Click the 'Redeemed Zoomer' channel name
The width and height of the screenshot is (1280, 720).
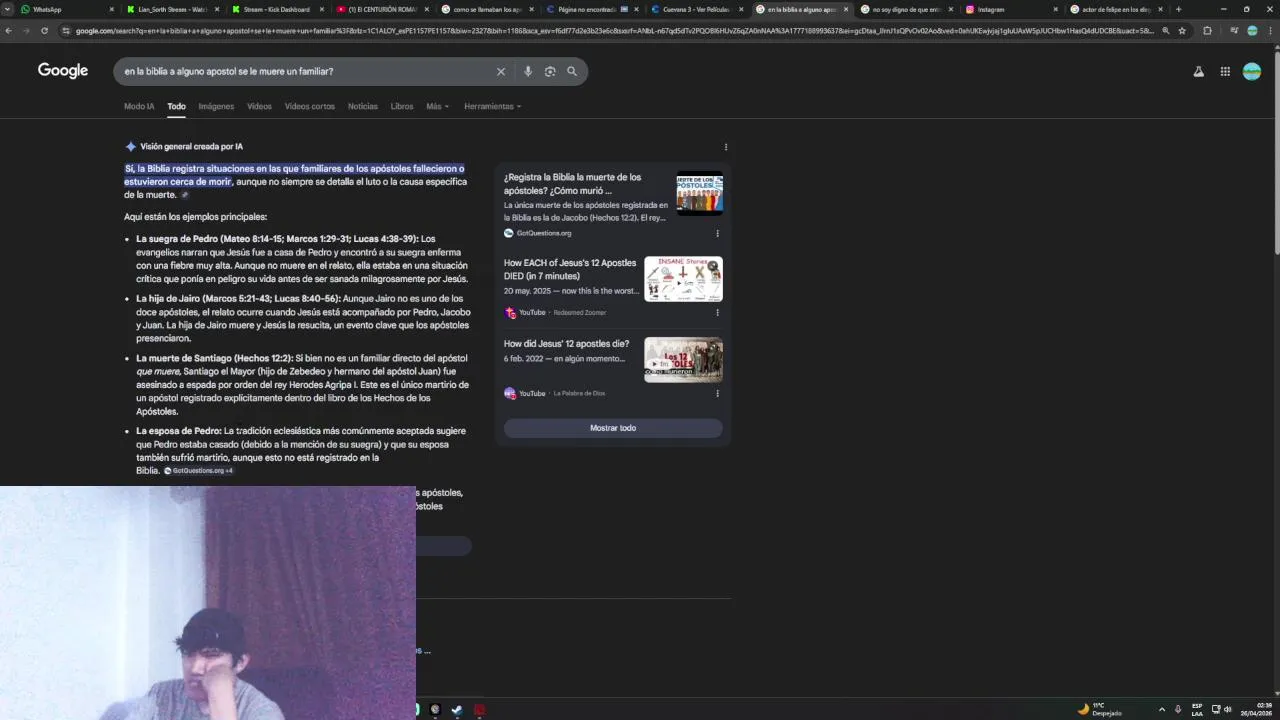click(x=580, y=313)
